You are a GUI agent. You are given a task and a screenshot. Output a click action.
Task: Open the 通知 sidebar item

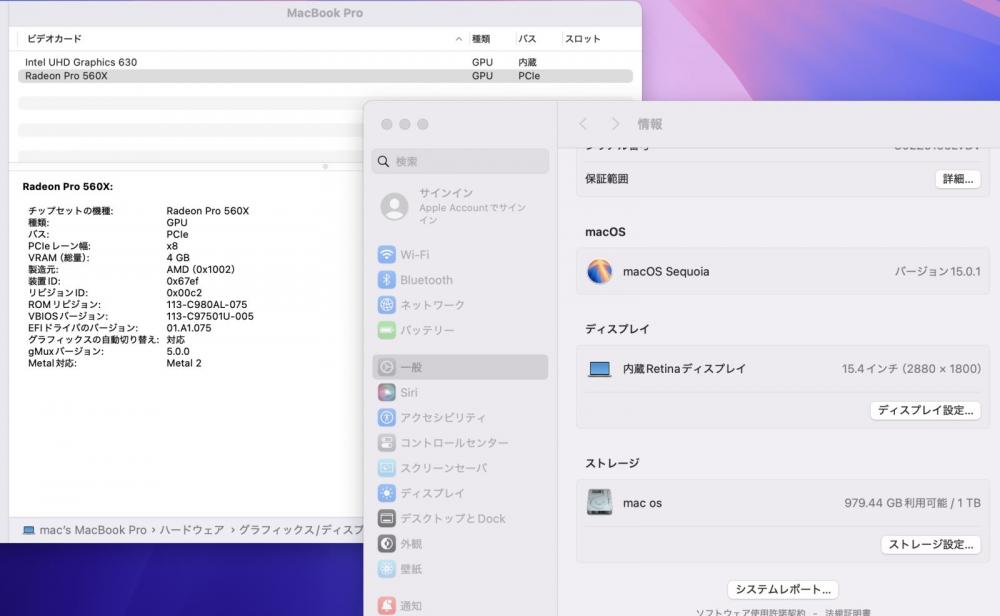pos(410,605)
